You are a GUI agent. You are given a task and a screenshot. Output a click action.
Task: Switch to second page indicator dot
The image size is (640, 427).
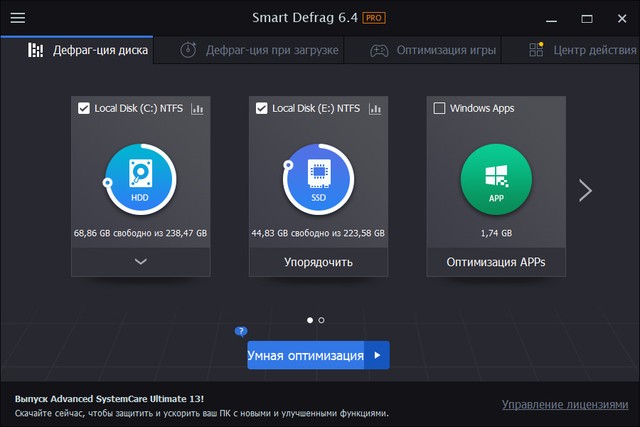[321, 320]
